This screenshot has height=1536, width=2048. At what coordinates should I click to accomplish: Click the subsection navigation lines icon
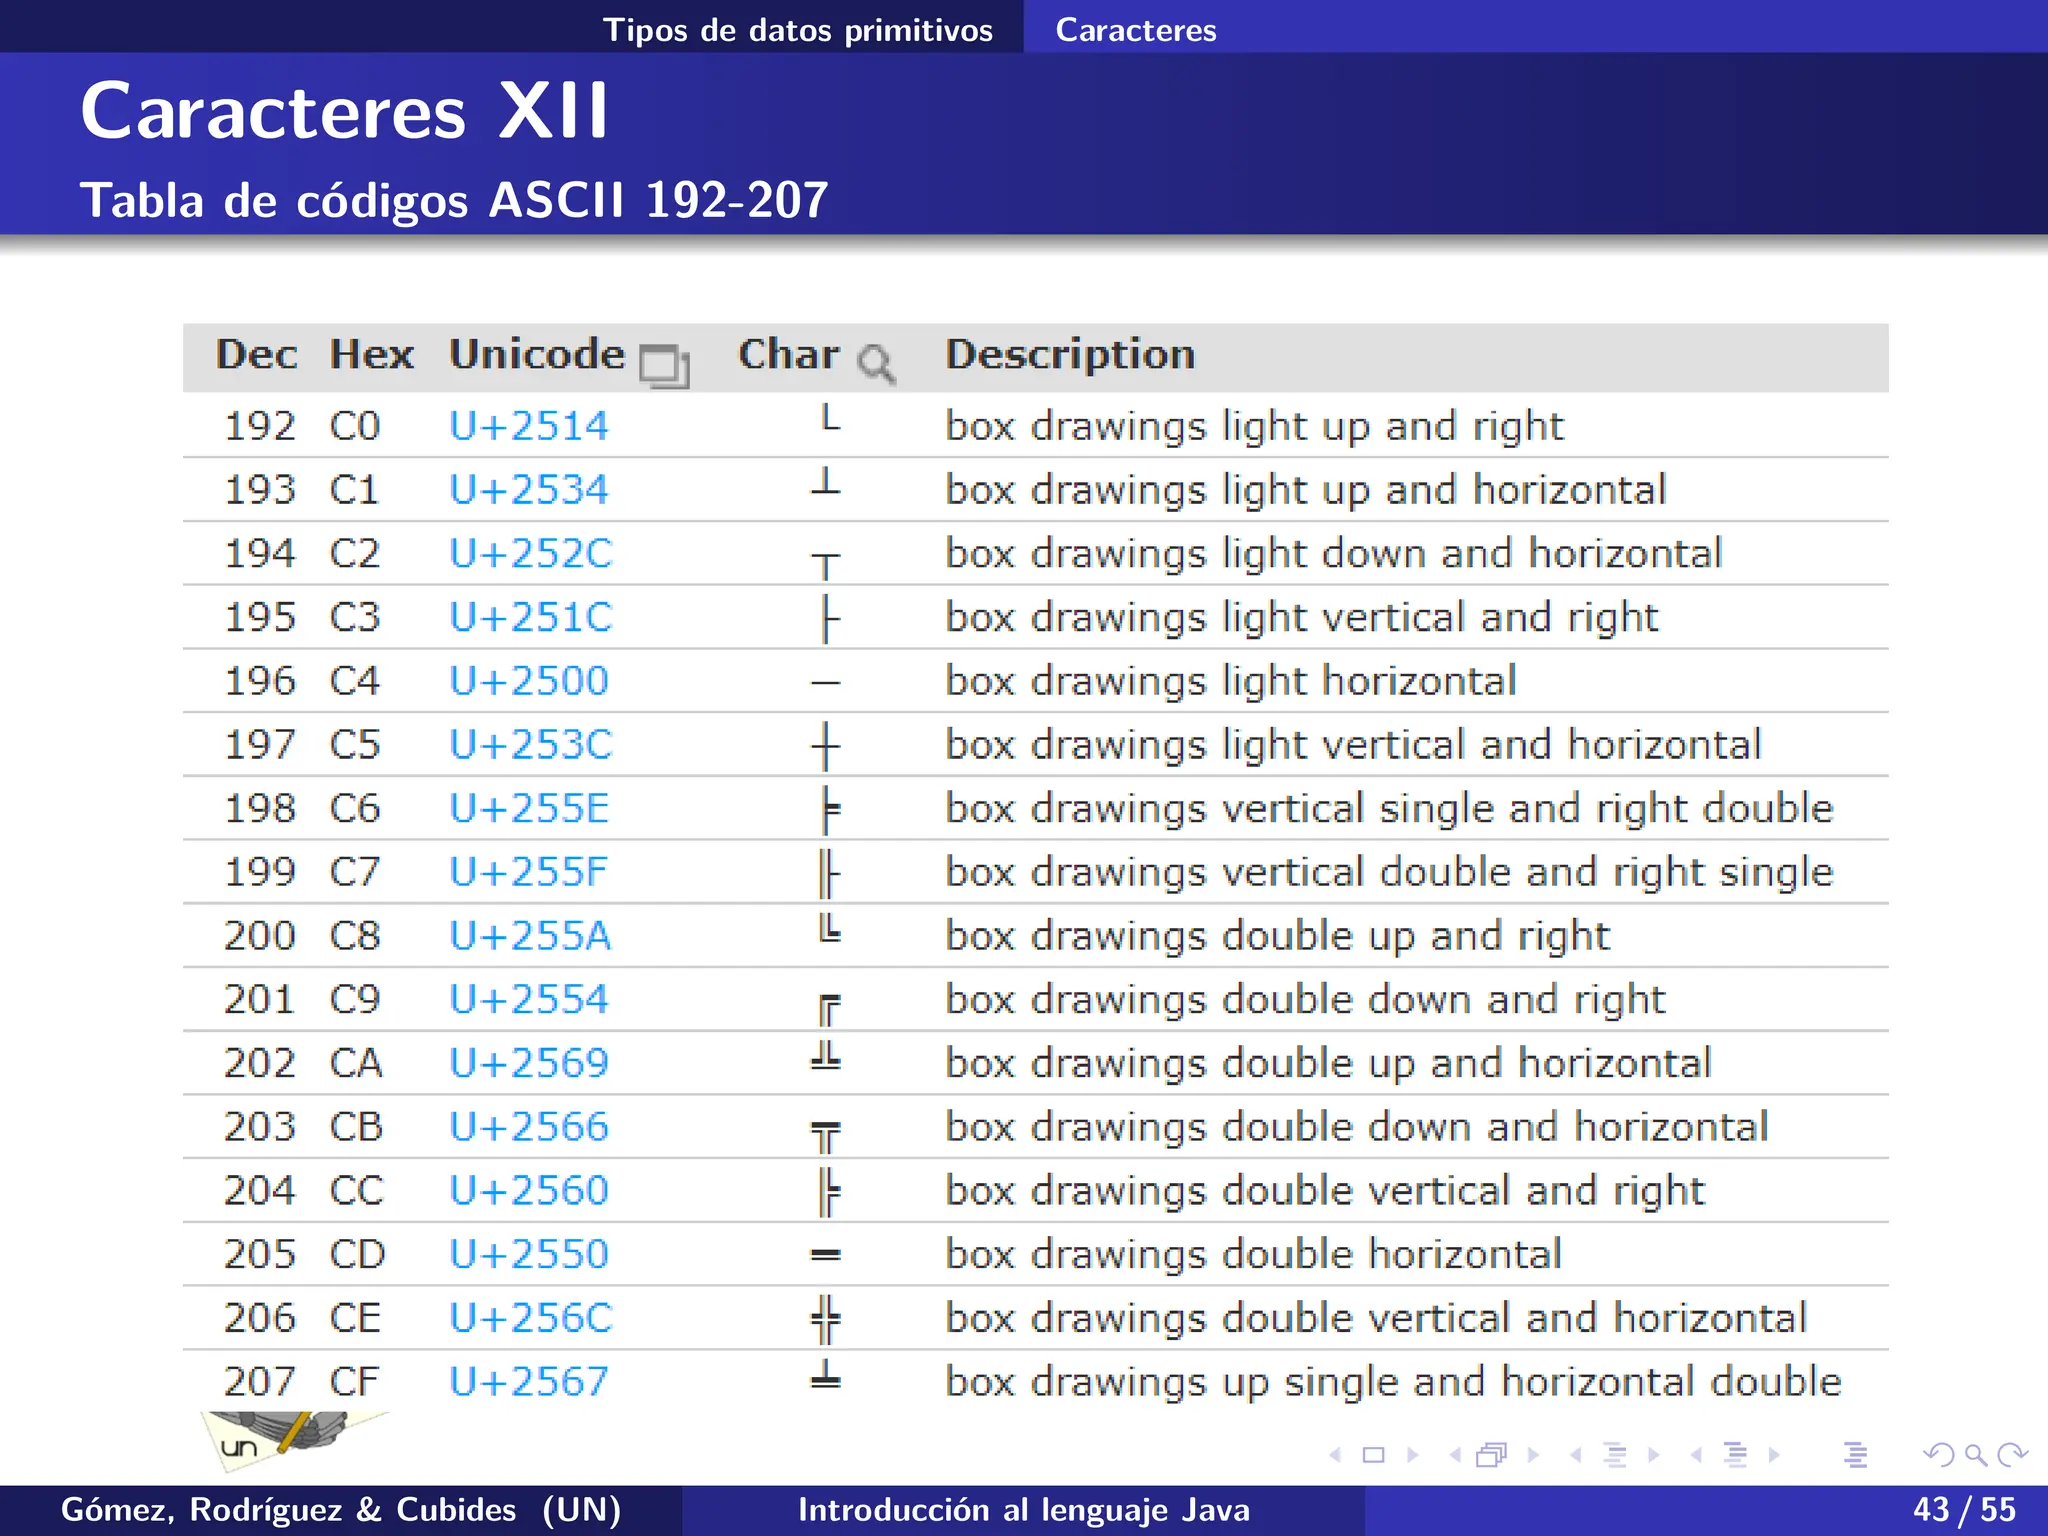click(x=1614, y=1455)
